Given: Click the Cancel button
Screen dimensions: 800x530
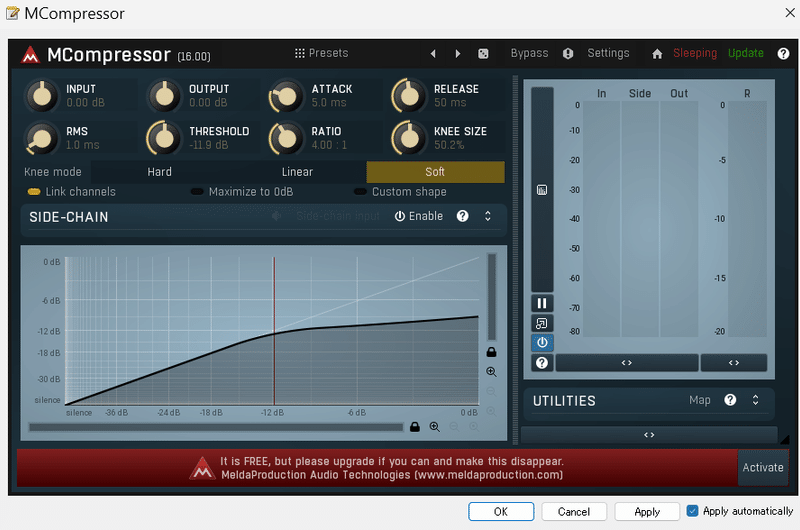Looking at the screenshot, I should tap(574, 512).
